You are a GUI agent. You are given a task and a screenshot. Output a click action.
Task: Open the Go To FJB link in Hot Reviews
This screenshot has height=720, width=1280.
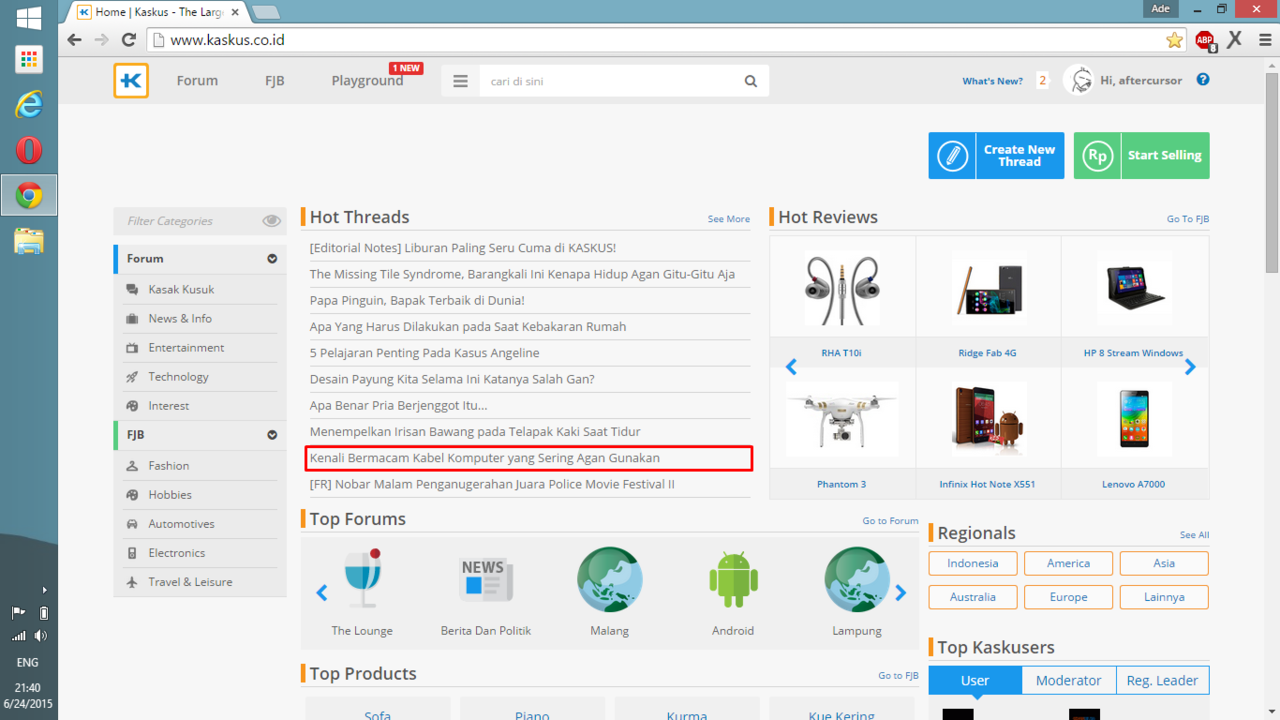(1188, 219)
